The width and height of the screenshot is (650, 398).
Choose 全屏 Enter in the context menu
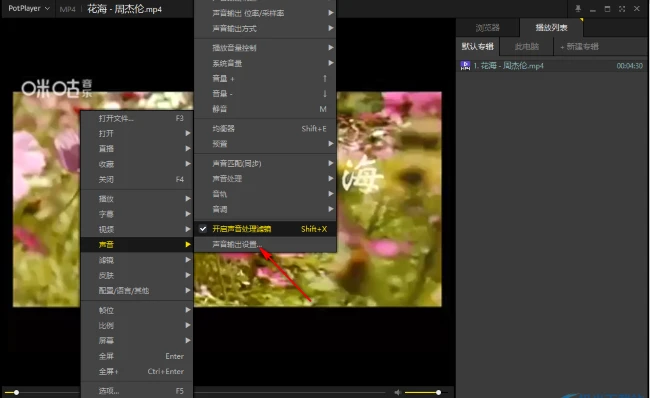click(137, 356)
